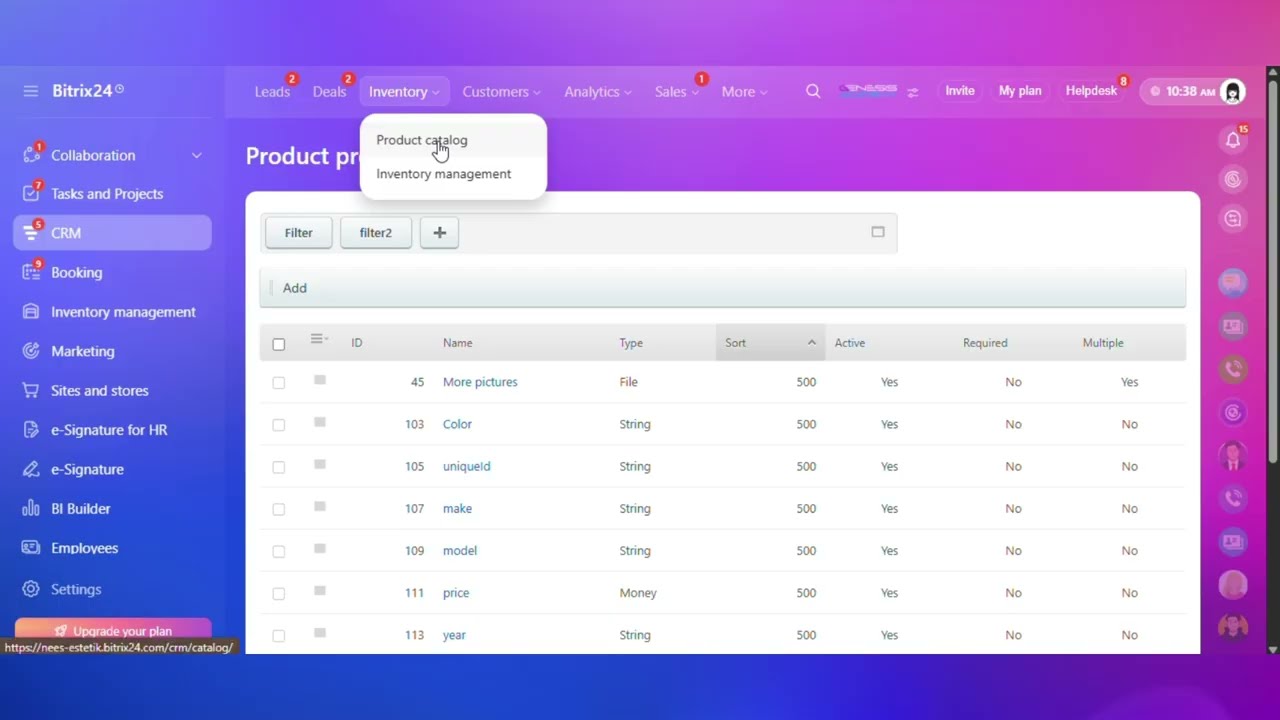Click the Settings gear icon
The width and height of the screenshot is (1280, 720).
coord(31,589)
